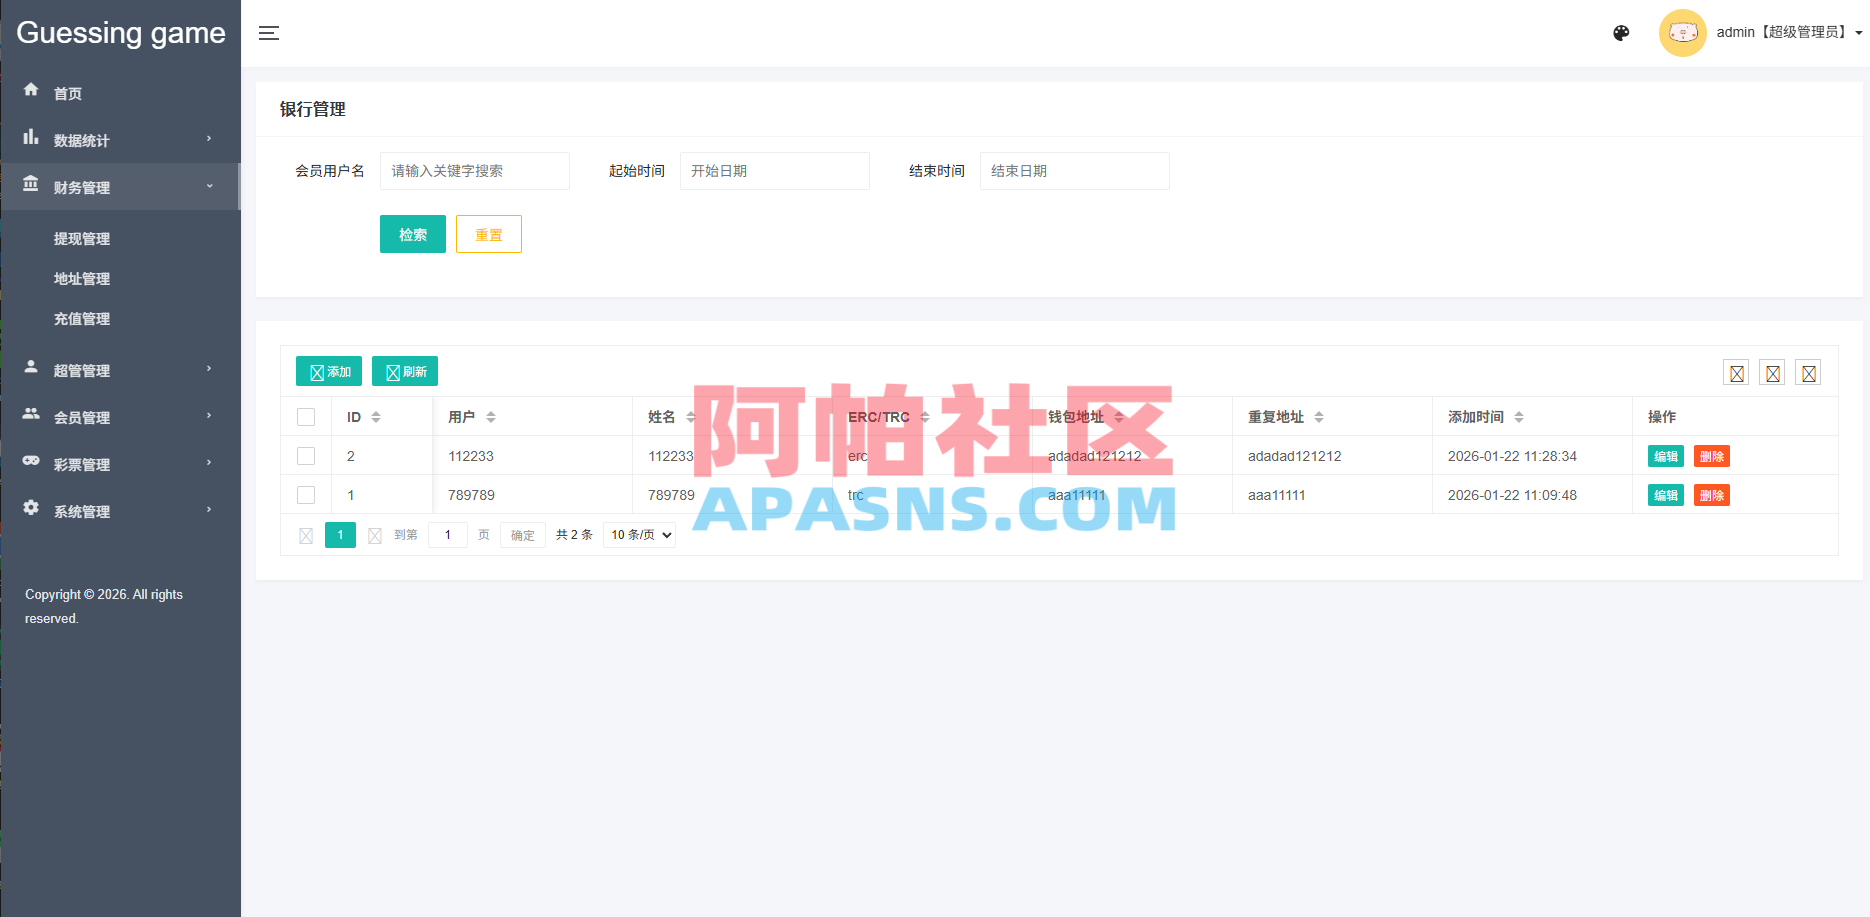The width and height of the screenshot is (1870, 917).
Task: Delete the row with user 112233
Action: [1712, 456]
